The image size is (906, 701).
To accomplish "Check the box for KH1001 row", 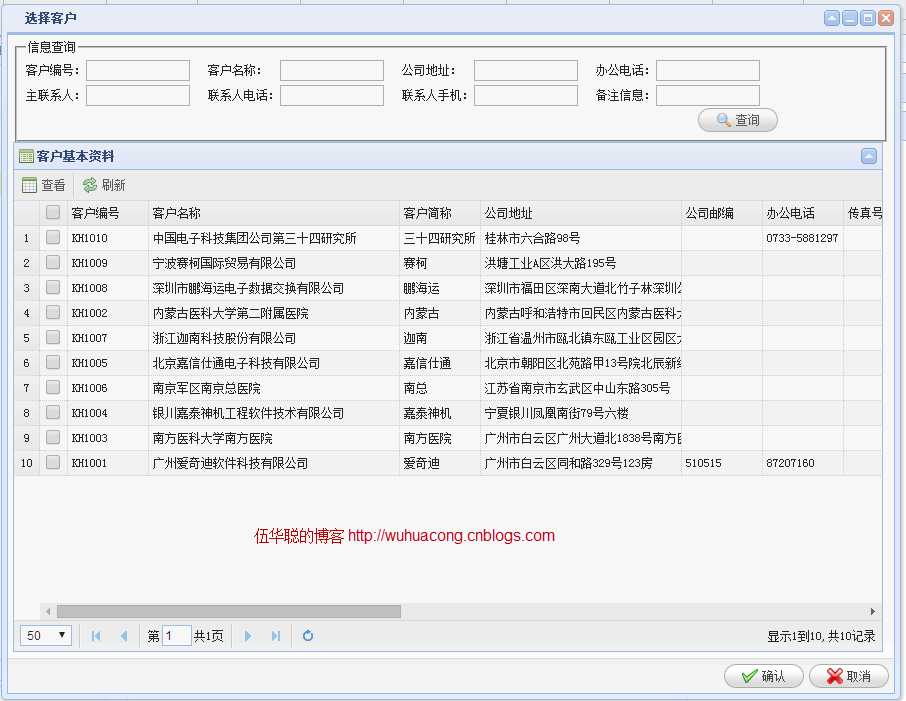I will 53,462.
